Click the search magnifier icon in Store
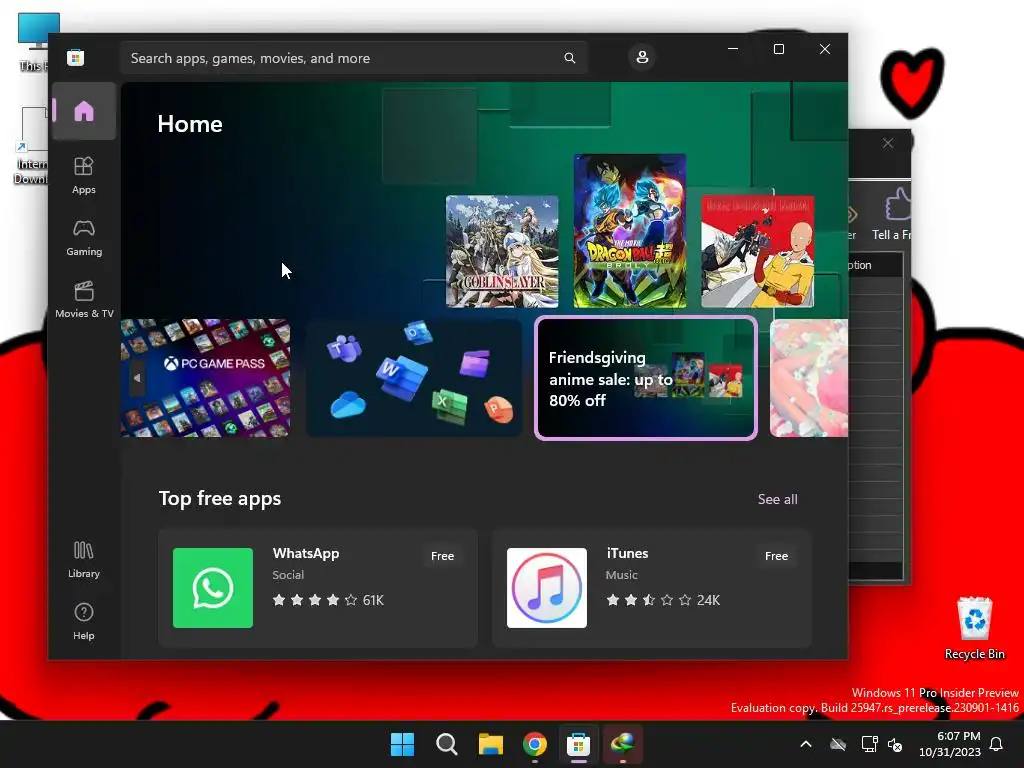 (569, 58)
